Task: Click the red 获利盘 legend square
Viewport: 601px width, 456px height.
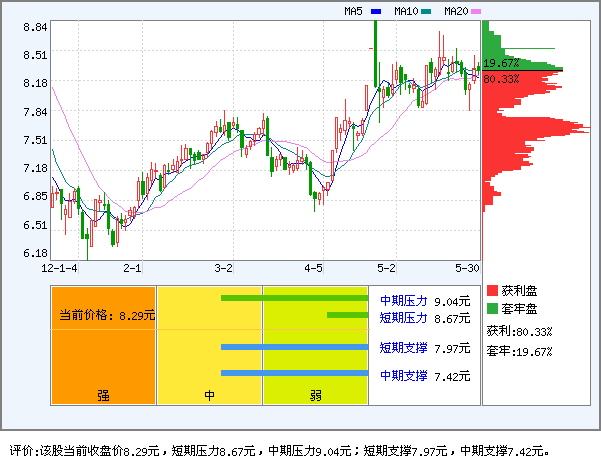Action: tap(491, 290)
